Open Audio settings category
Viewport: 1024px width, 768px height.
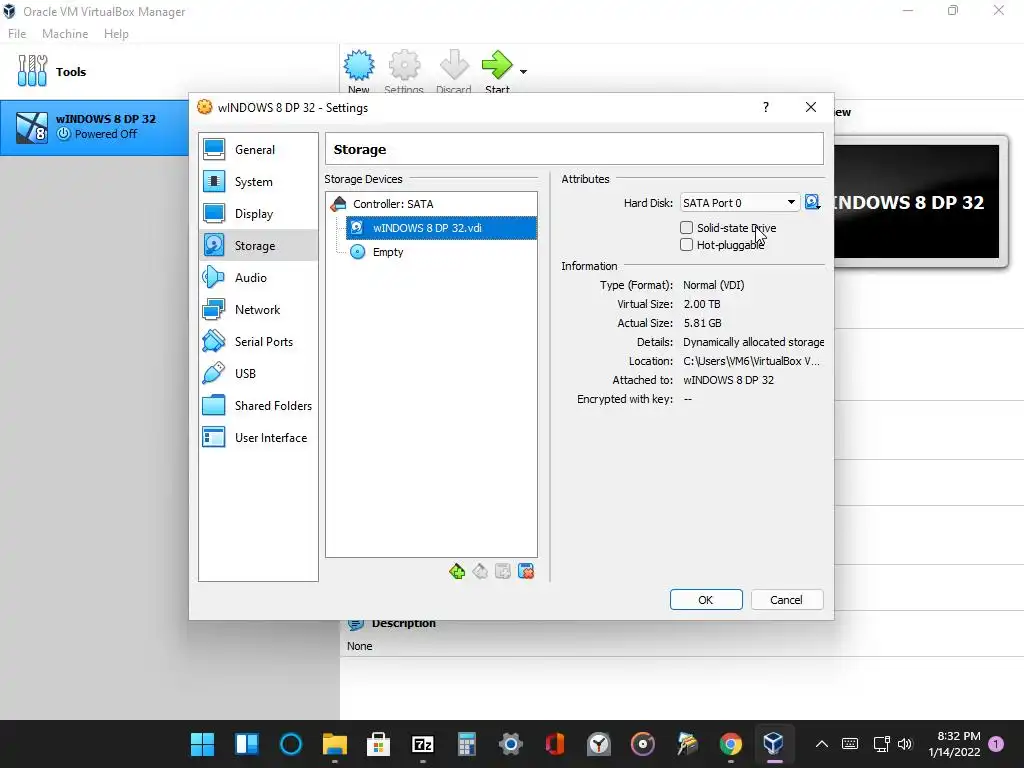[x=258, y=278]
